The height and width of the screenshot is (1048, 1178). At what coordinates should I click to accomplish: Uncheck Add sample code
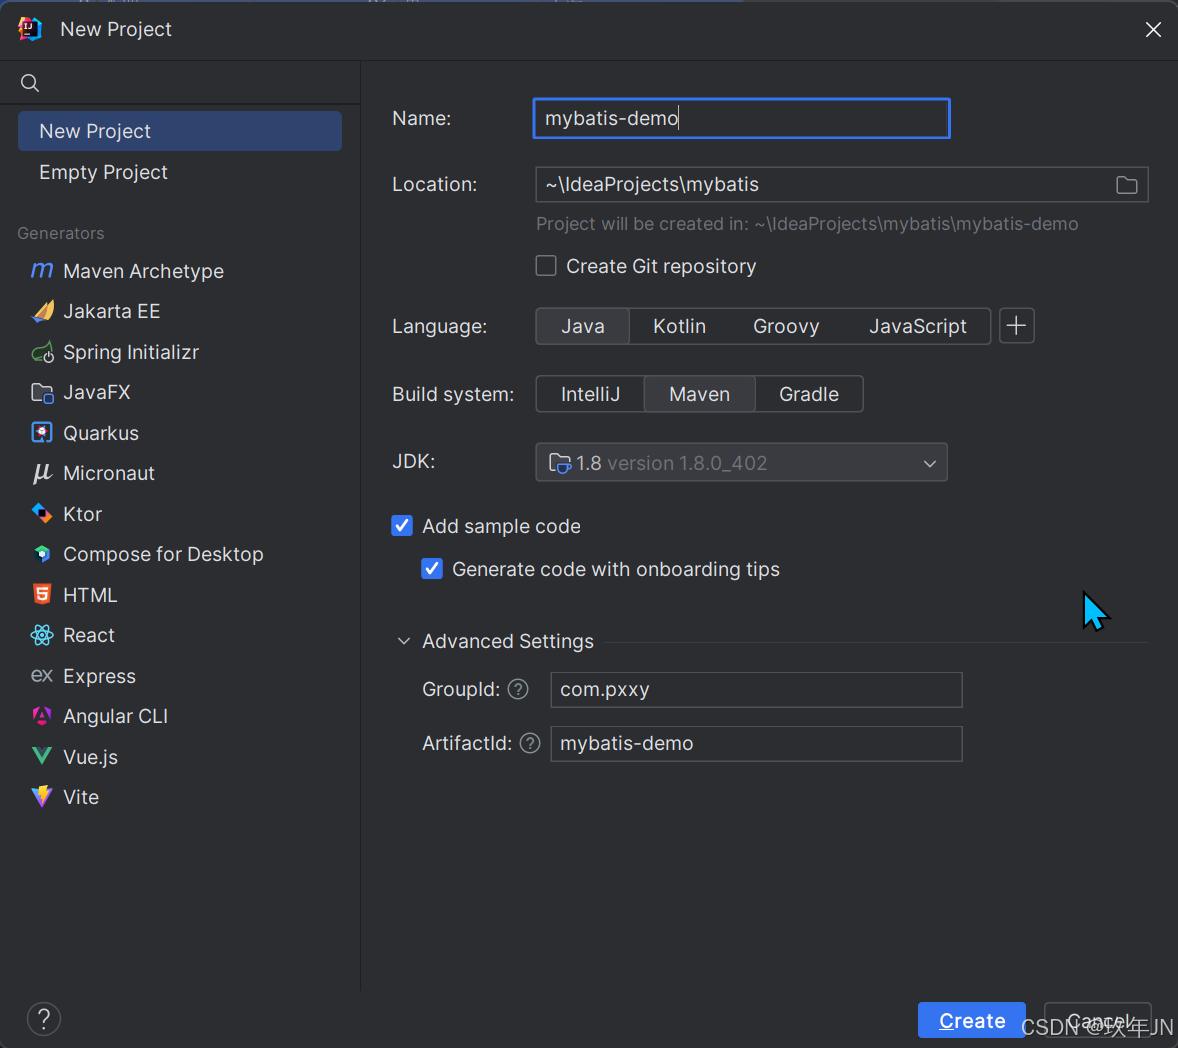tap(402, 526)
